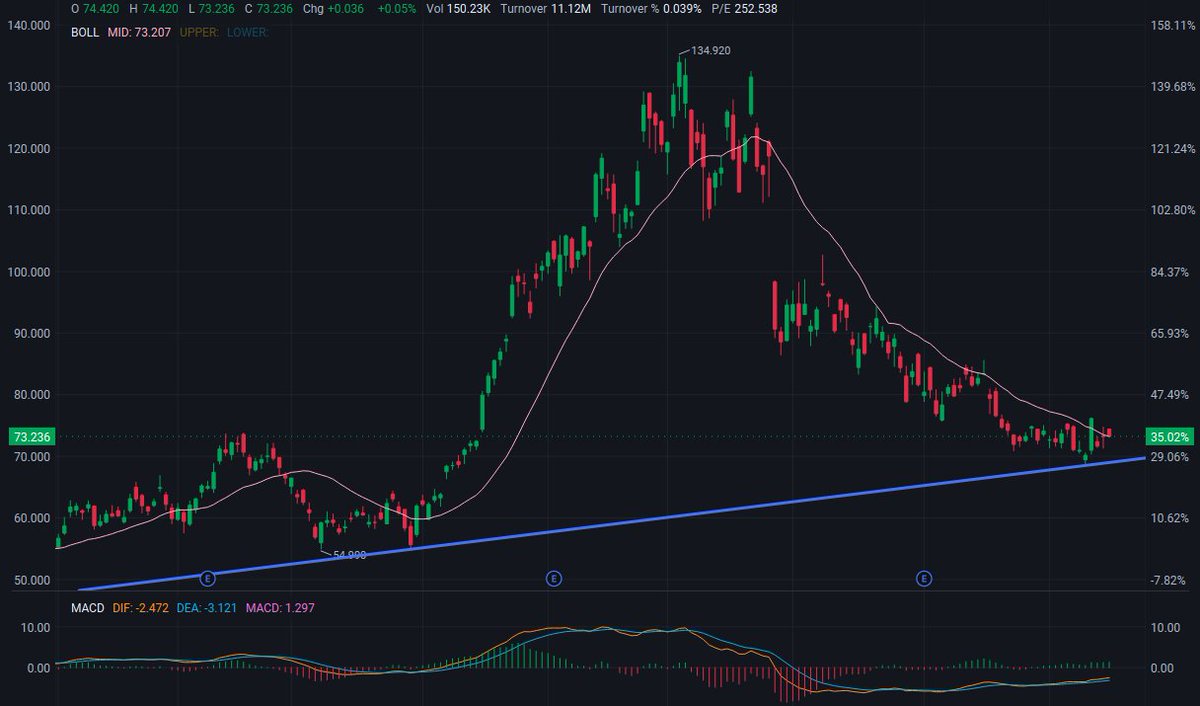Click the 90.000 price axis label

click(34, 333)
